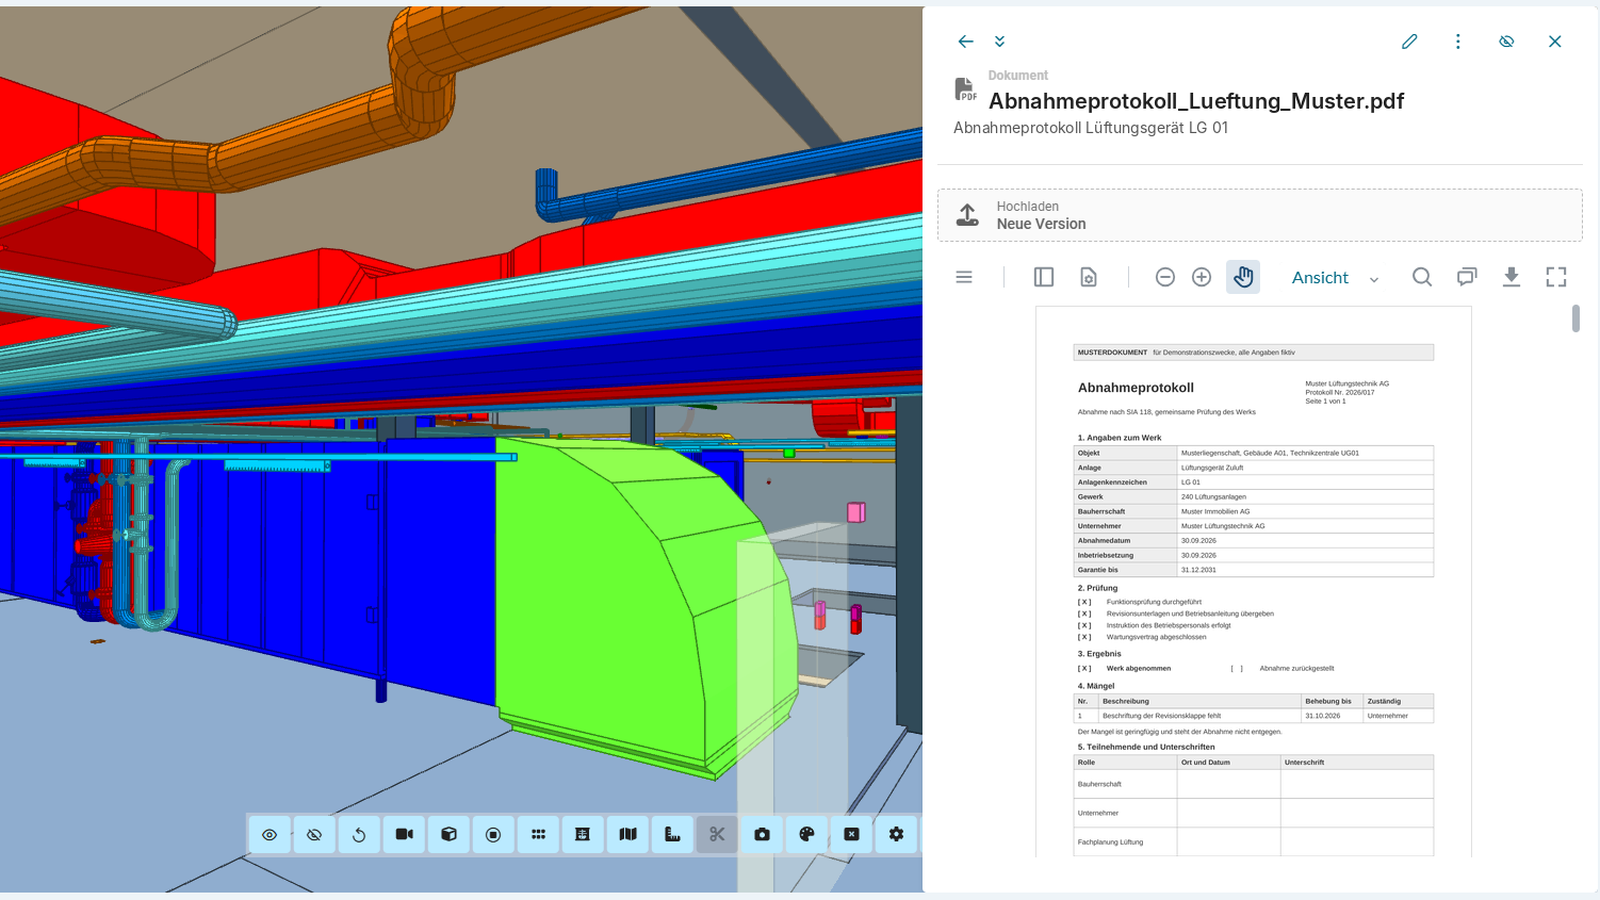
Task: Click the circled square icon in viewer toolbar
Action: click(493, 834)
